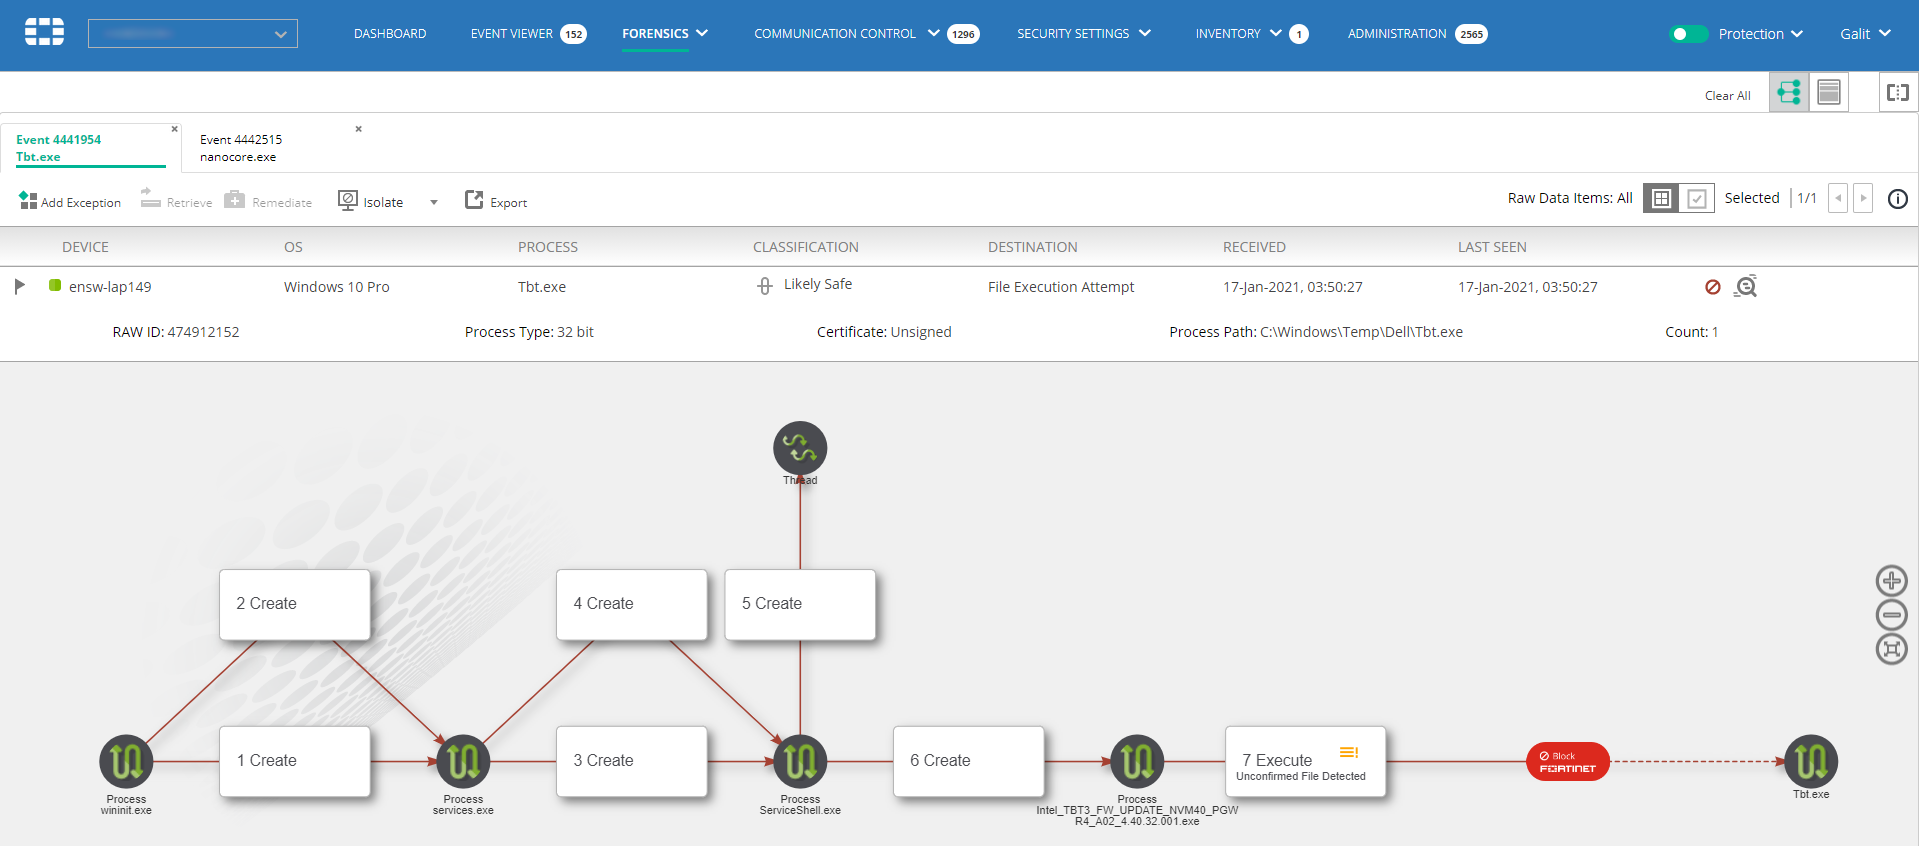Switch to flow graph view icon
Viewport: 1919px width, 846px height.
[x=1789, y=93]
